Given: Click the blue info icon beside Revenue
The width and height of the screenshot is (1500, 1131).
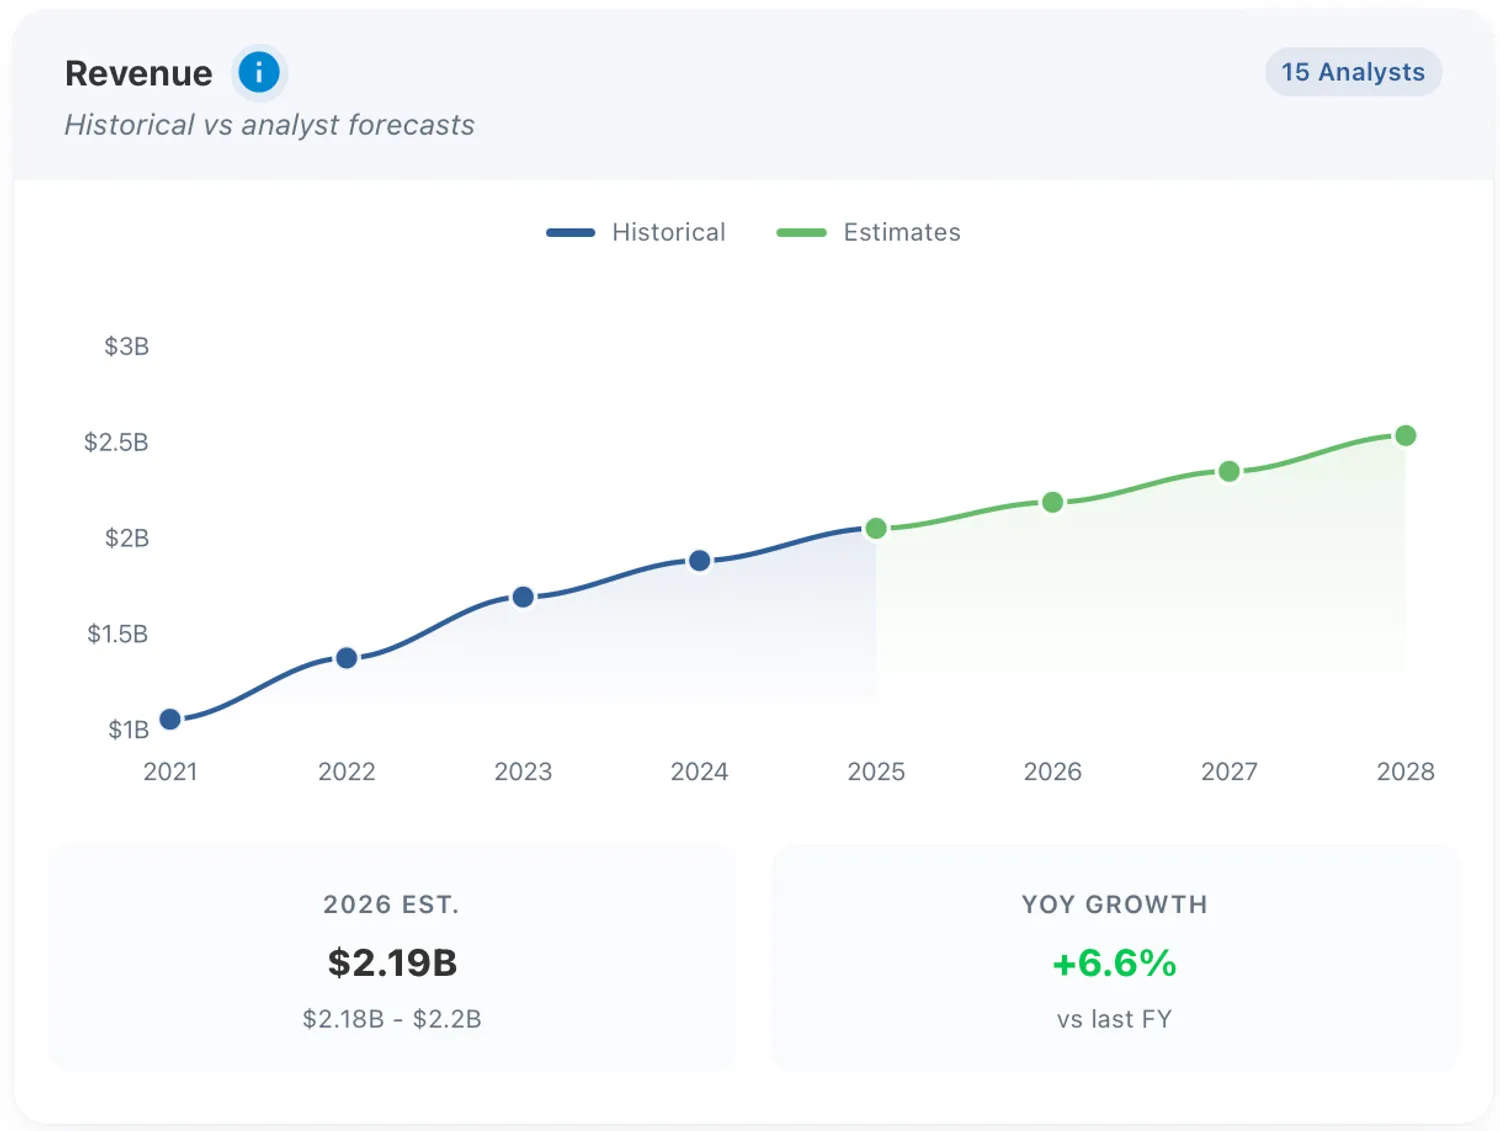Looking at the screenshot, I should 259,73.
